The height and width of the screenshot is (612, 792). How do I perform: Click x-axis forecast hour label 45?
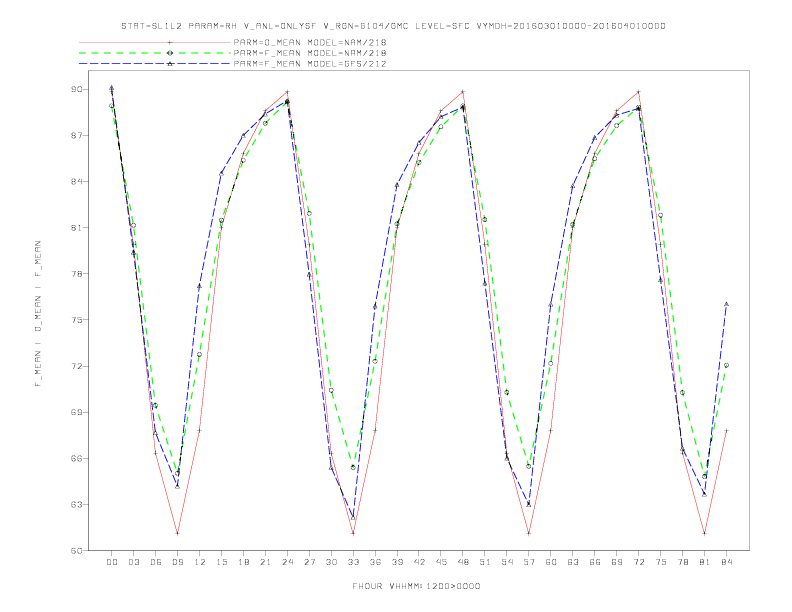pos(441,562)
